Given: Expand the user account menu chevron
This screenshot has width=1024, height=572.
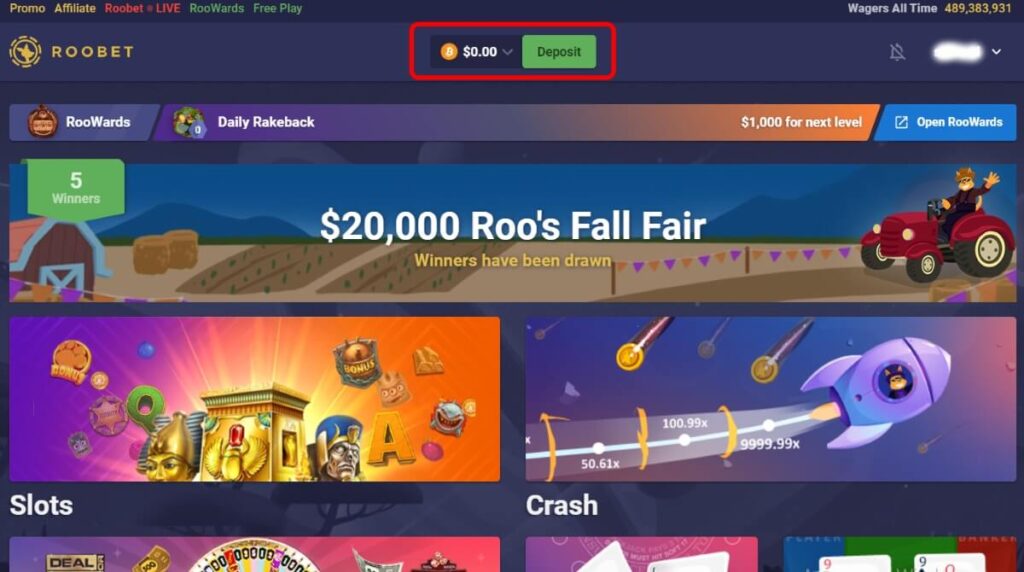Looking at the screenshot, I should click(x=996, y=52).
